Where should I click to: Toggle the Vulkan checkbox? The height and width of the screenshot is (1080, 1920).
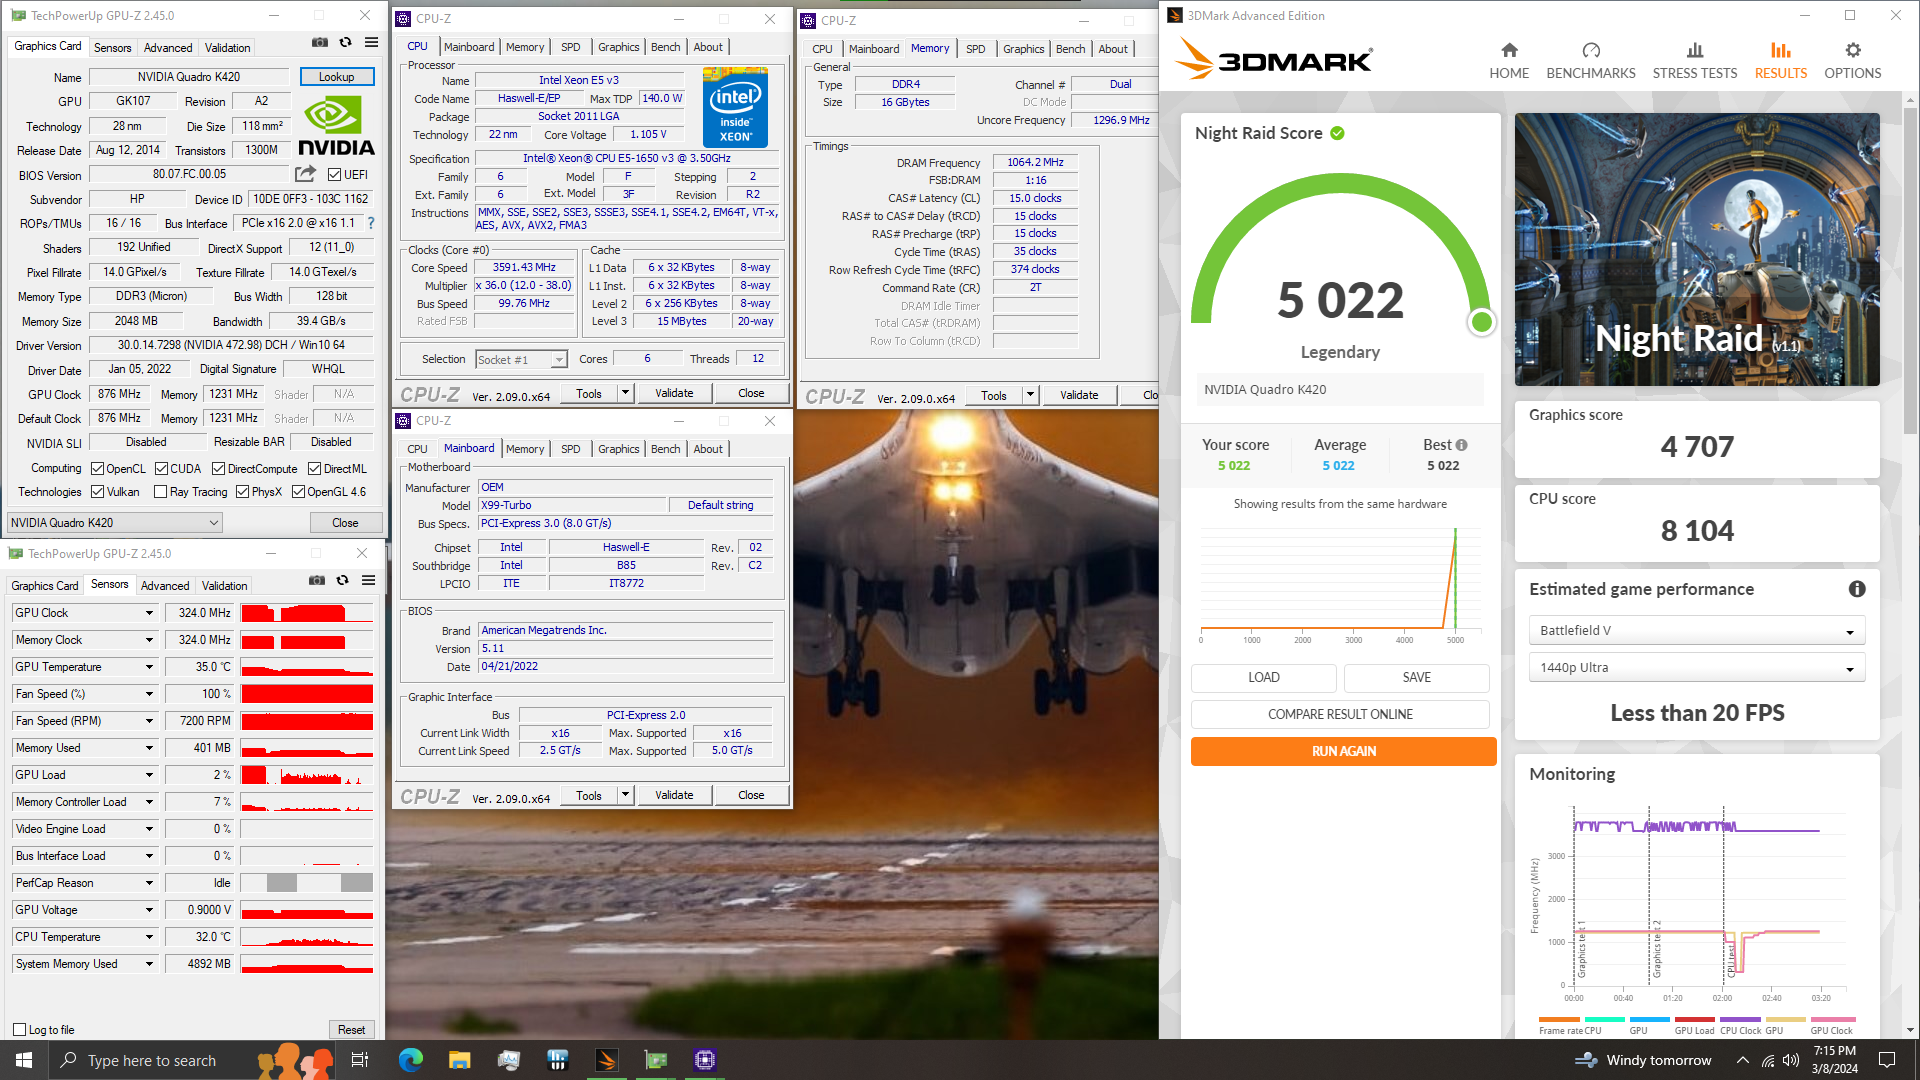[97, 491]
